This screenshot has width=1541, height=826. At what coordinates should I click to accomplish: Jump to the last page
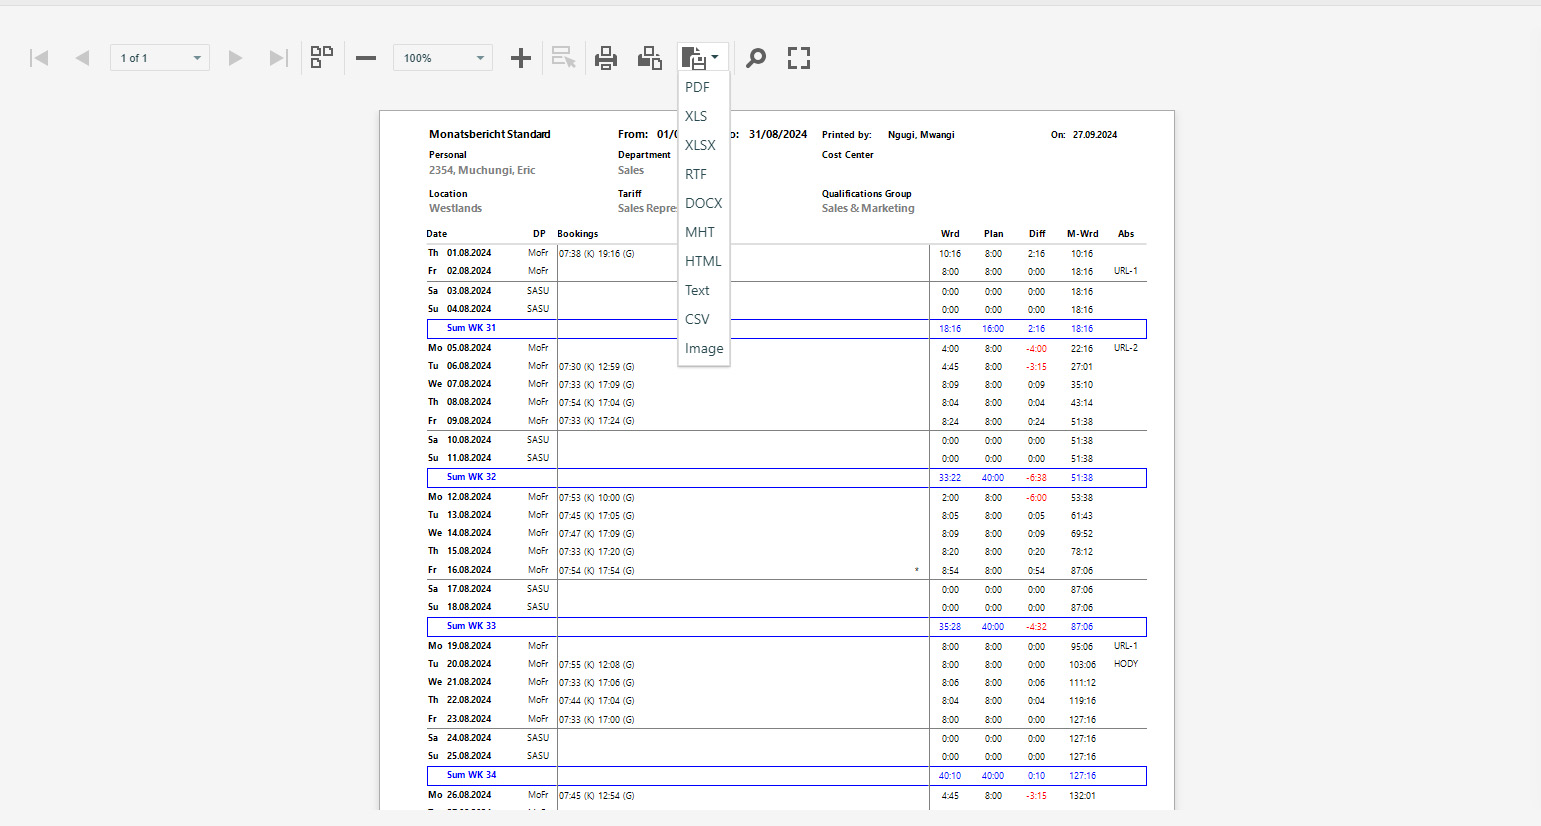(x=279, y=58)
